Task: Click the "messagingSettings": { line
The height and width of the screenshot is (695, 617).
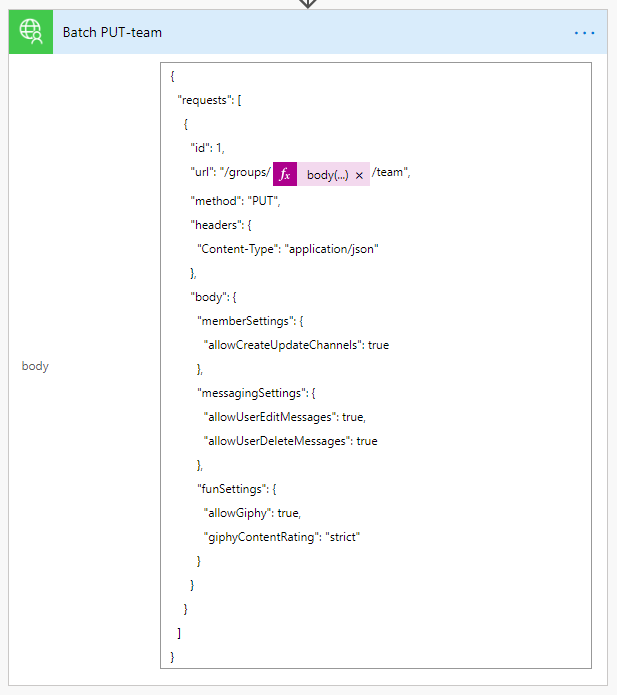Action: pyautogui.click(x=256, y=393)
